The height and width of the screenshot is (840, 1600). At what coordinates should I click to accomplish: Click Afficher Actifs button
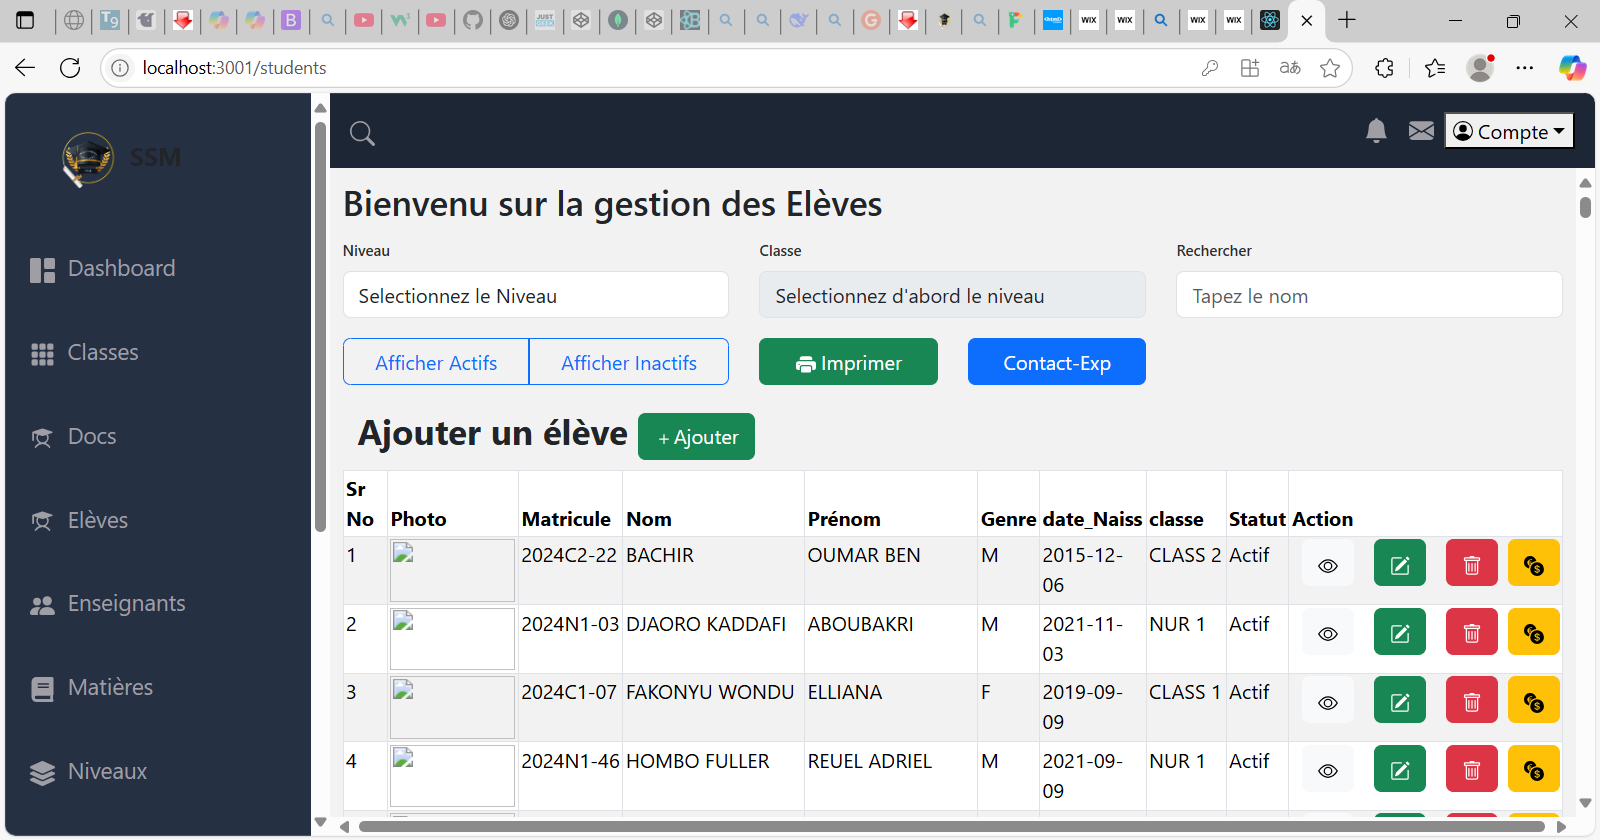pyautogui.click(x=436, y=362)
